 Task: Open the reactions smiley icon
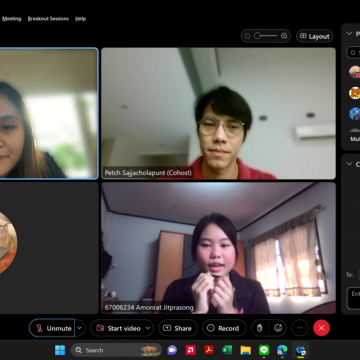pos(278,328)
